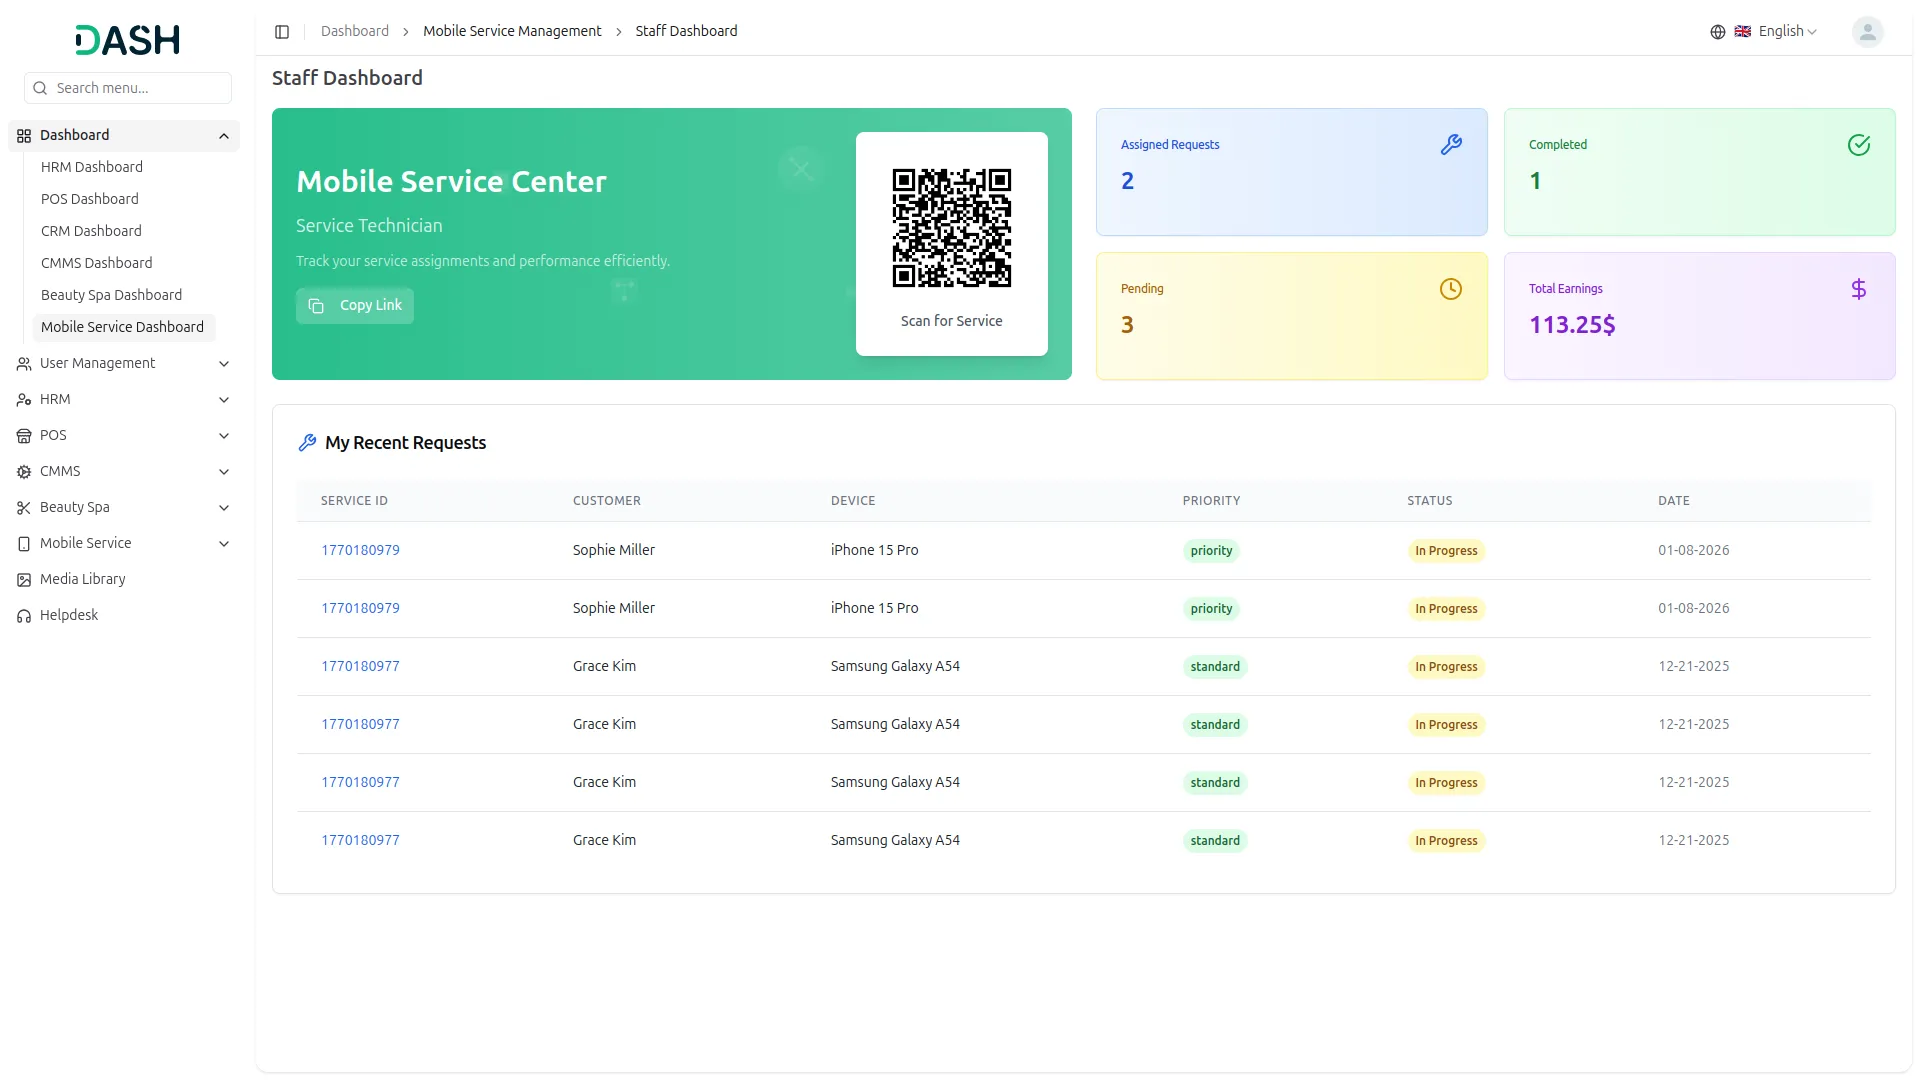Toggle the sidebar panel collapse control

pos(282,31)
